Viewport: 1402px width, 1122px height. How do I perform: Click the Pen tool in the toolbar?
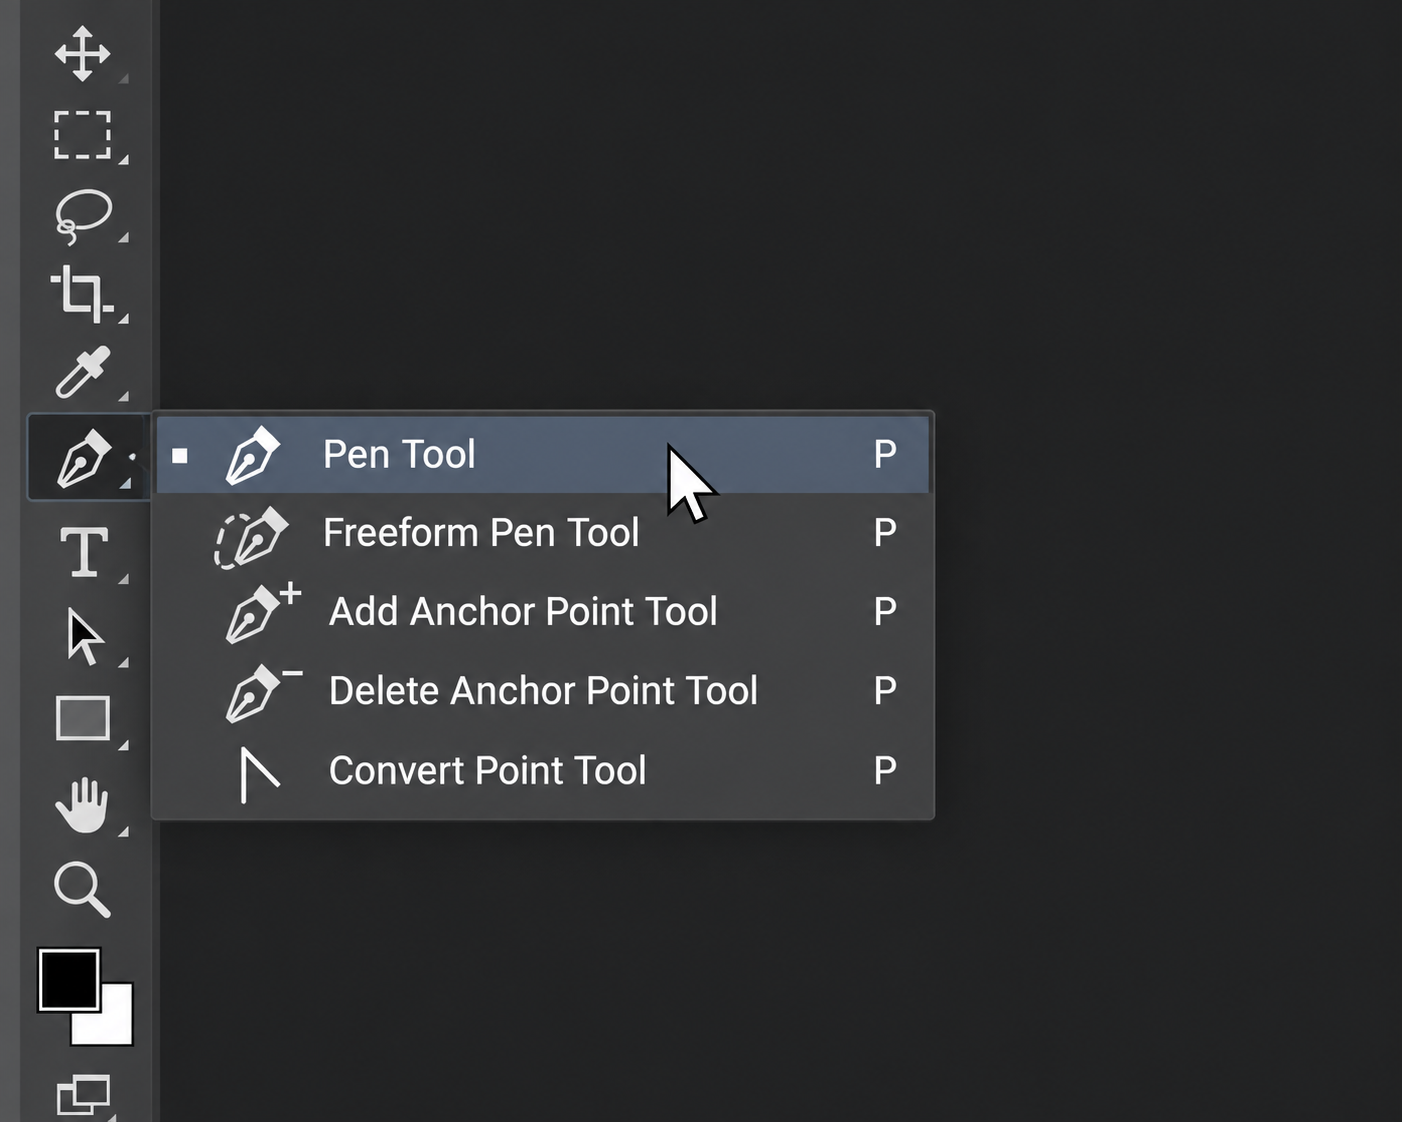tap(84, 459)
